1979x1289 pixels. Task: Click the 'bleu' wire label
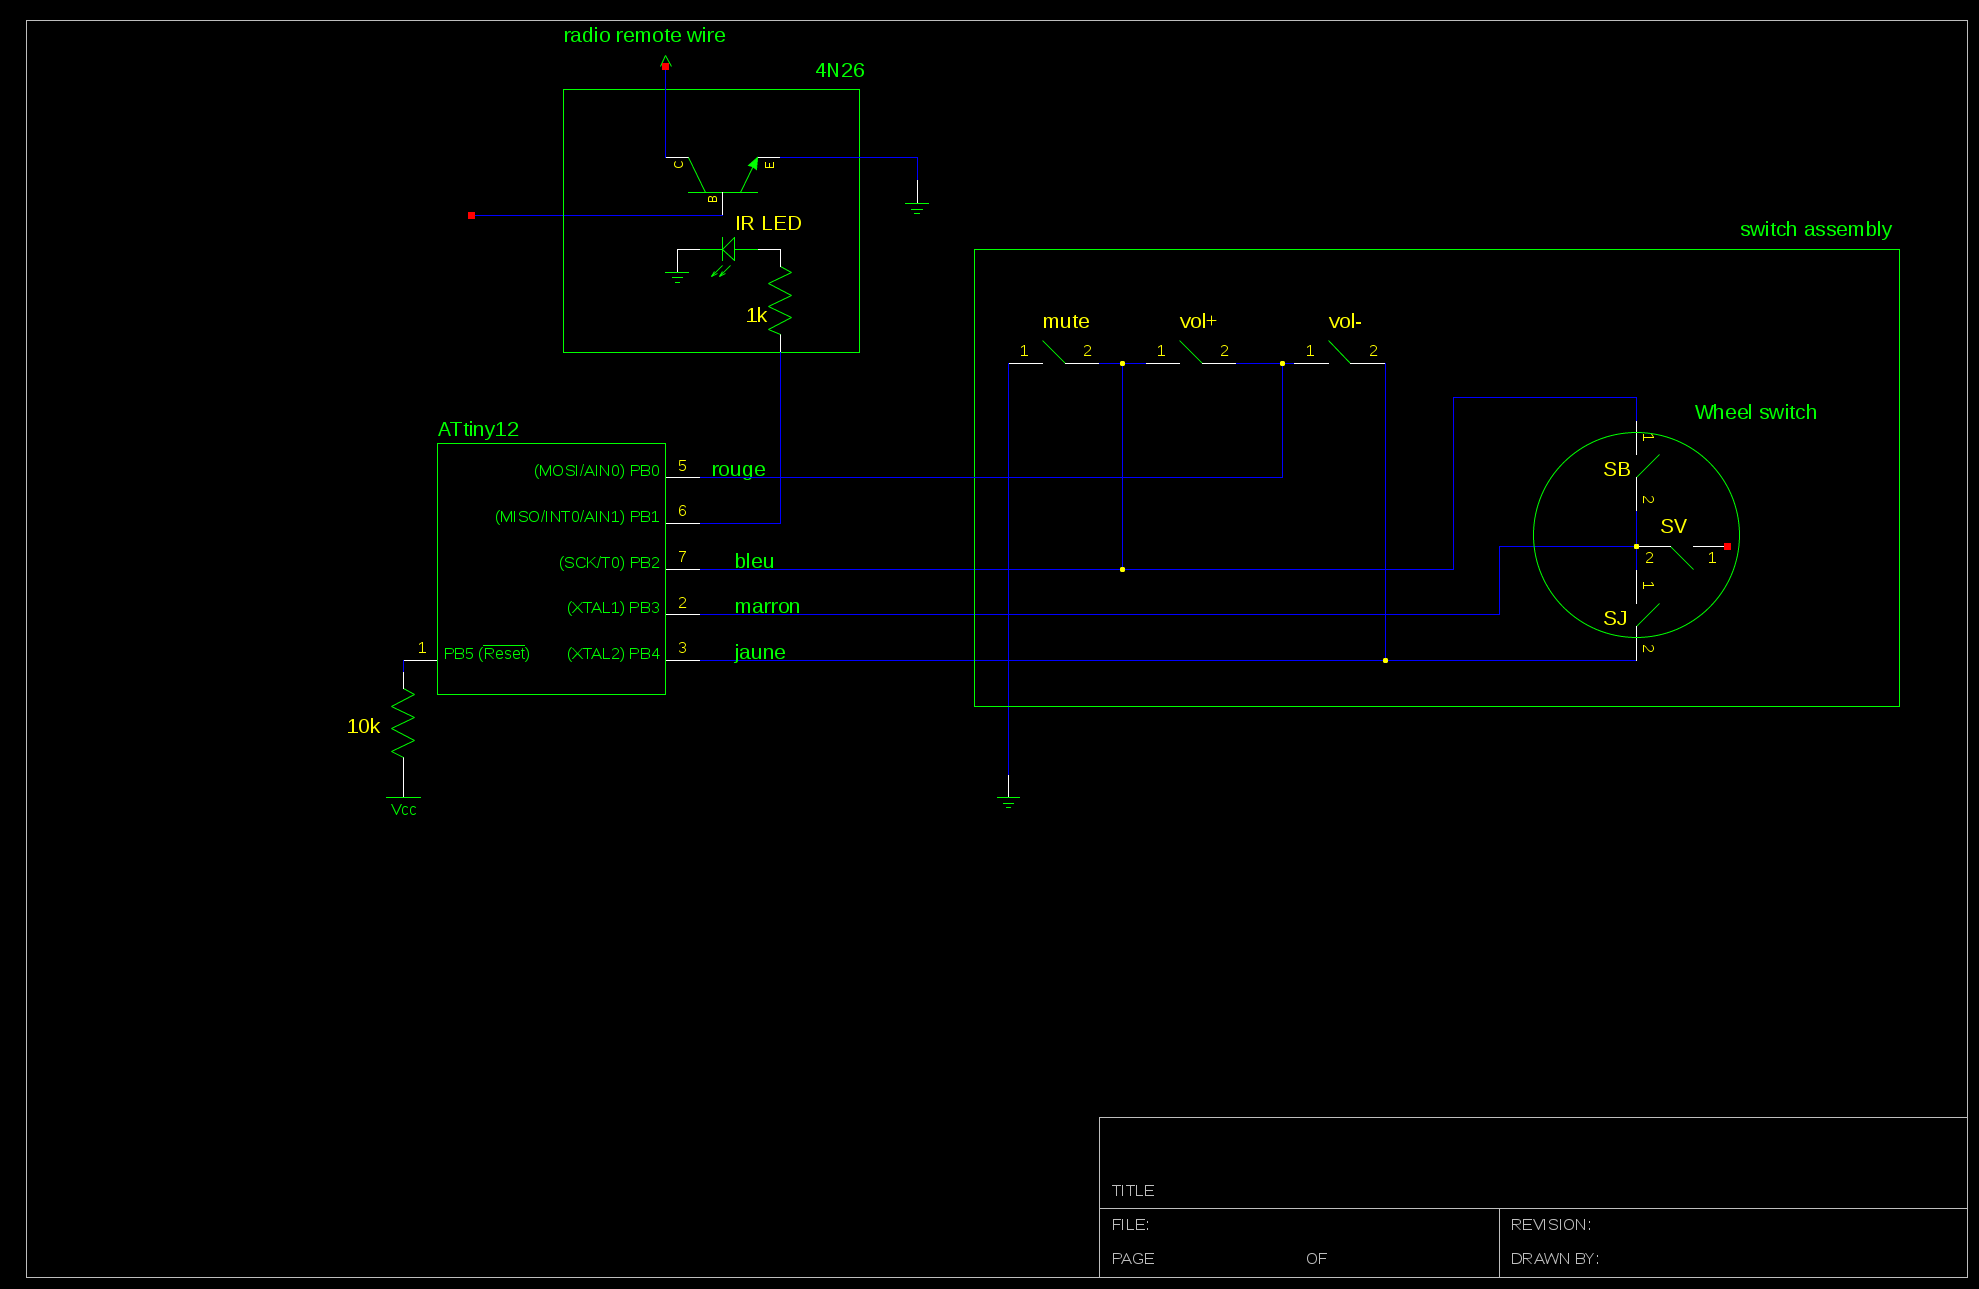(x=754, y=561)
